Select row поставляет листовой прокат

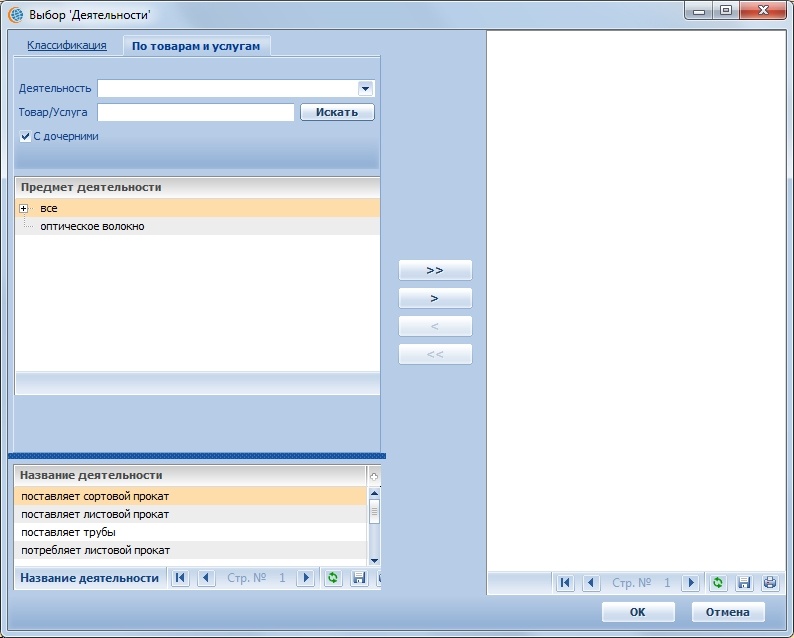[x=190, y=514]
